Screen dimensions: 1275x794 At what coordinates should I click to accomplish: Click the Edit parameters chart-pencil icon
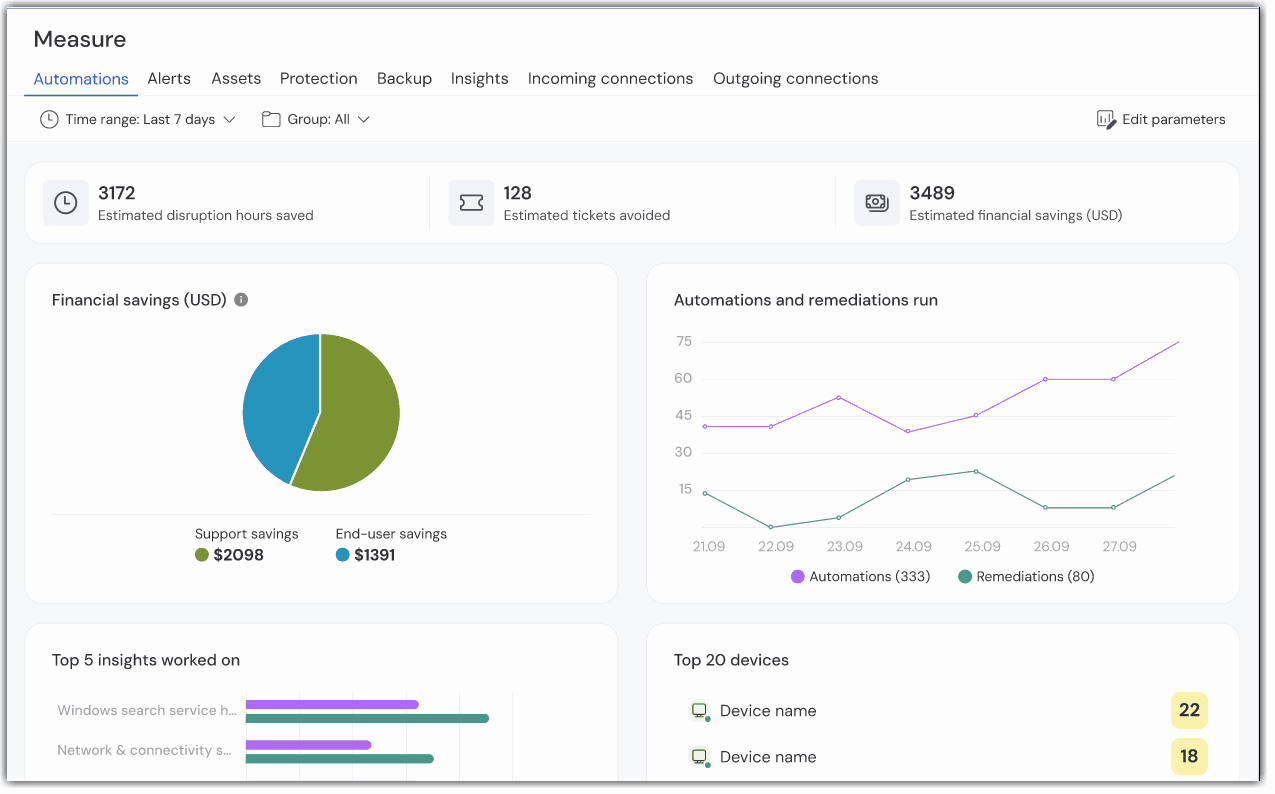1106,119
